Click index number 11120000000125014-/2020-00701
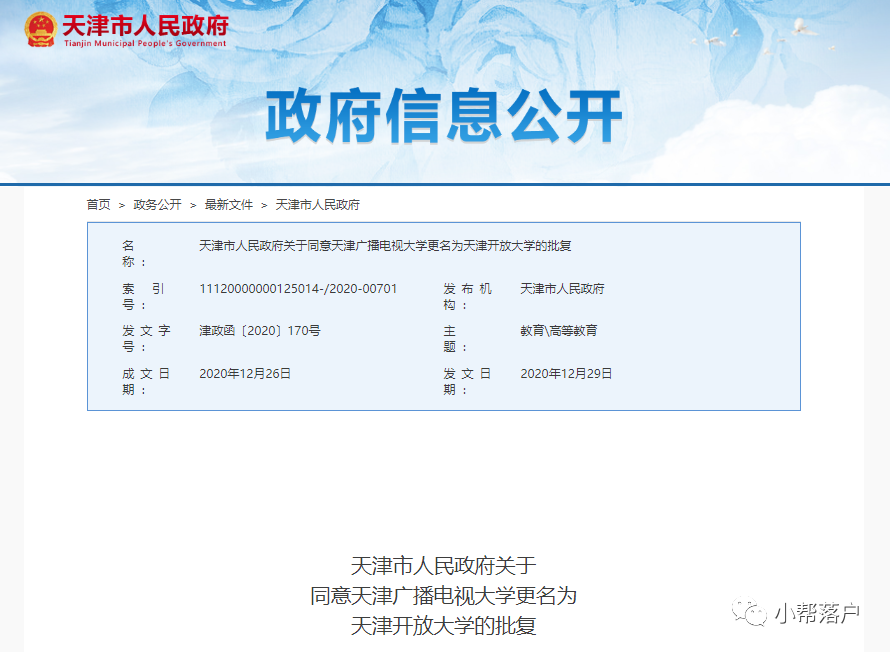The width and height of the screenshot is (890, 652). (x=298, y=289)
